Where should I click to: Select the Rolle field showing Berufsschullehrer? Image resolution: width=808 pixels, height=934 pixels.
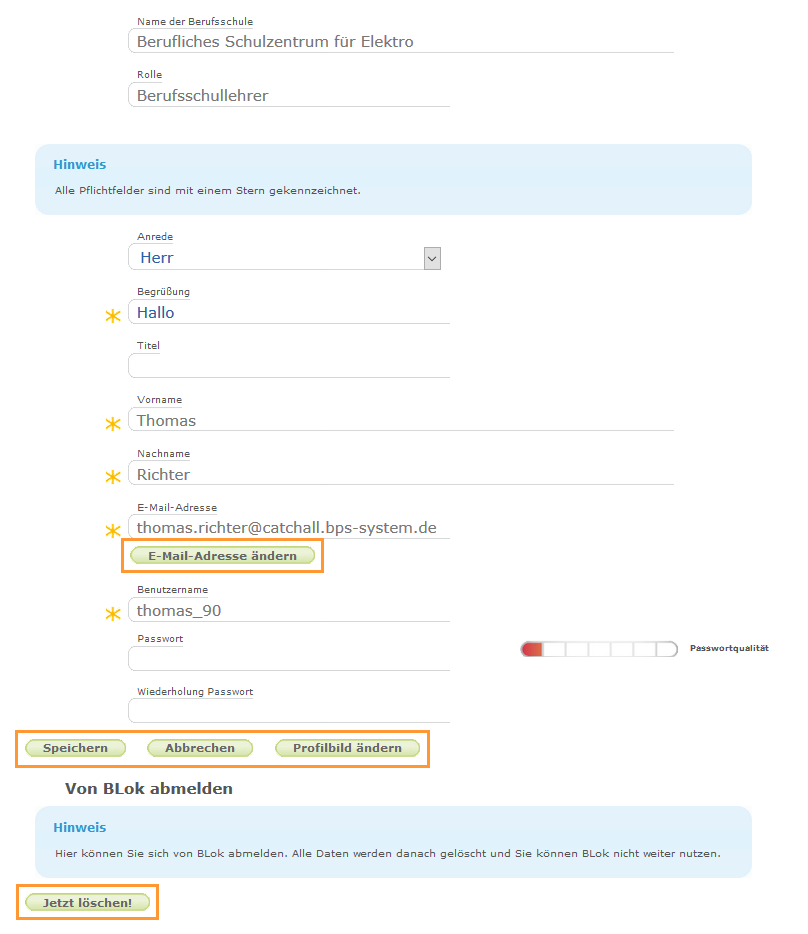(290, 95)
